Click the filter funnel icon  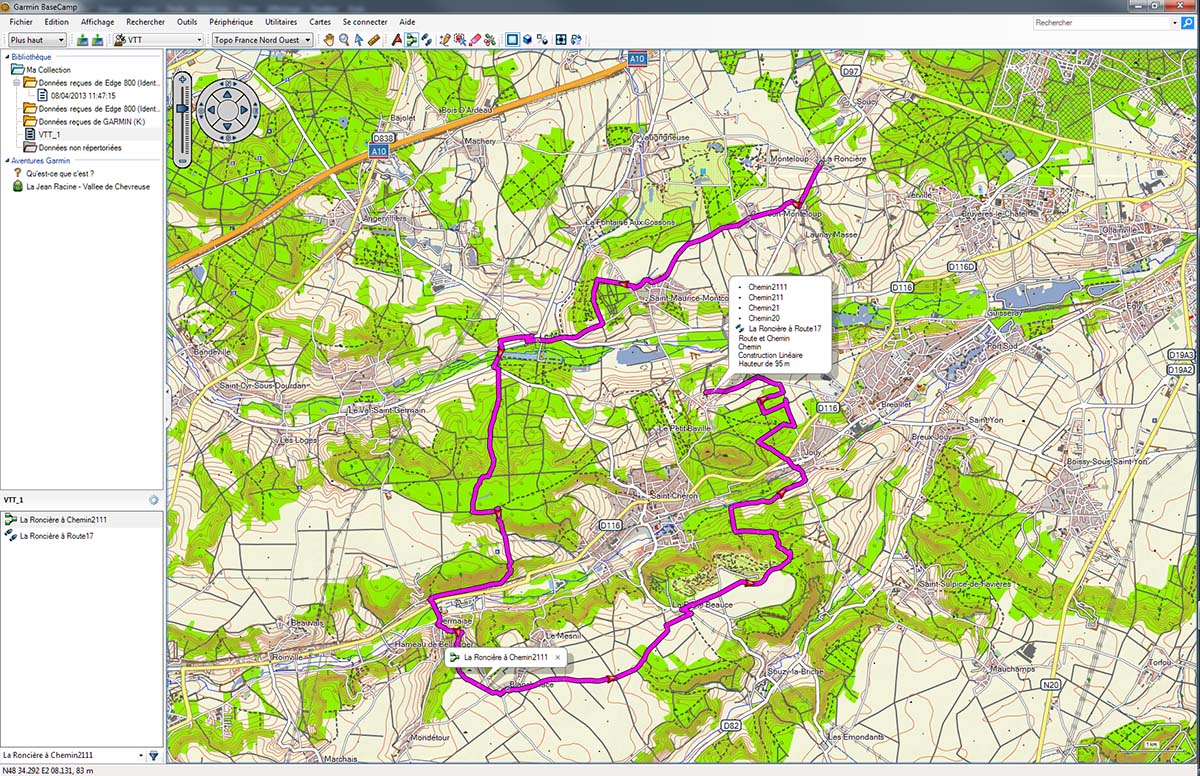pyautogui.click(x=153, y=755)
